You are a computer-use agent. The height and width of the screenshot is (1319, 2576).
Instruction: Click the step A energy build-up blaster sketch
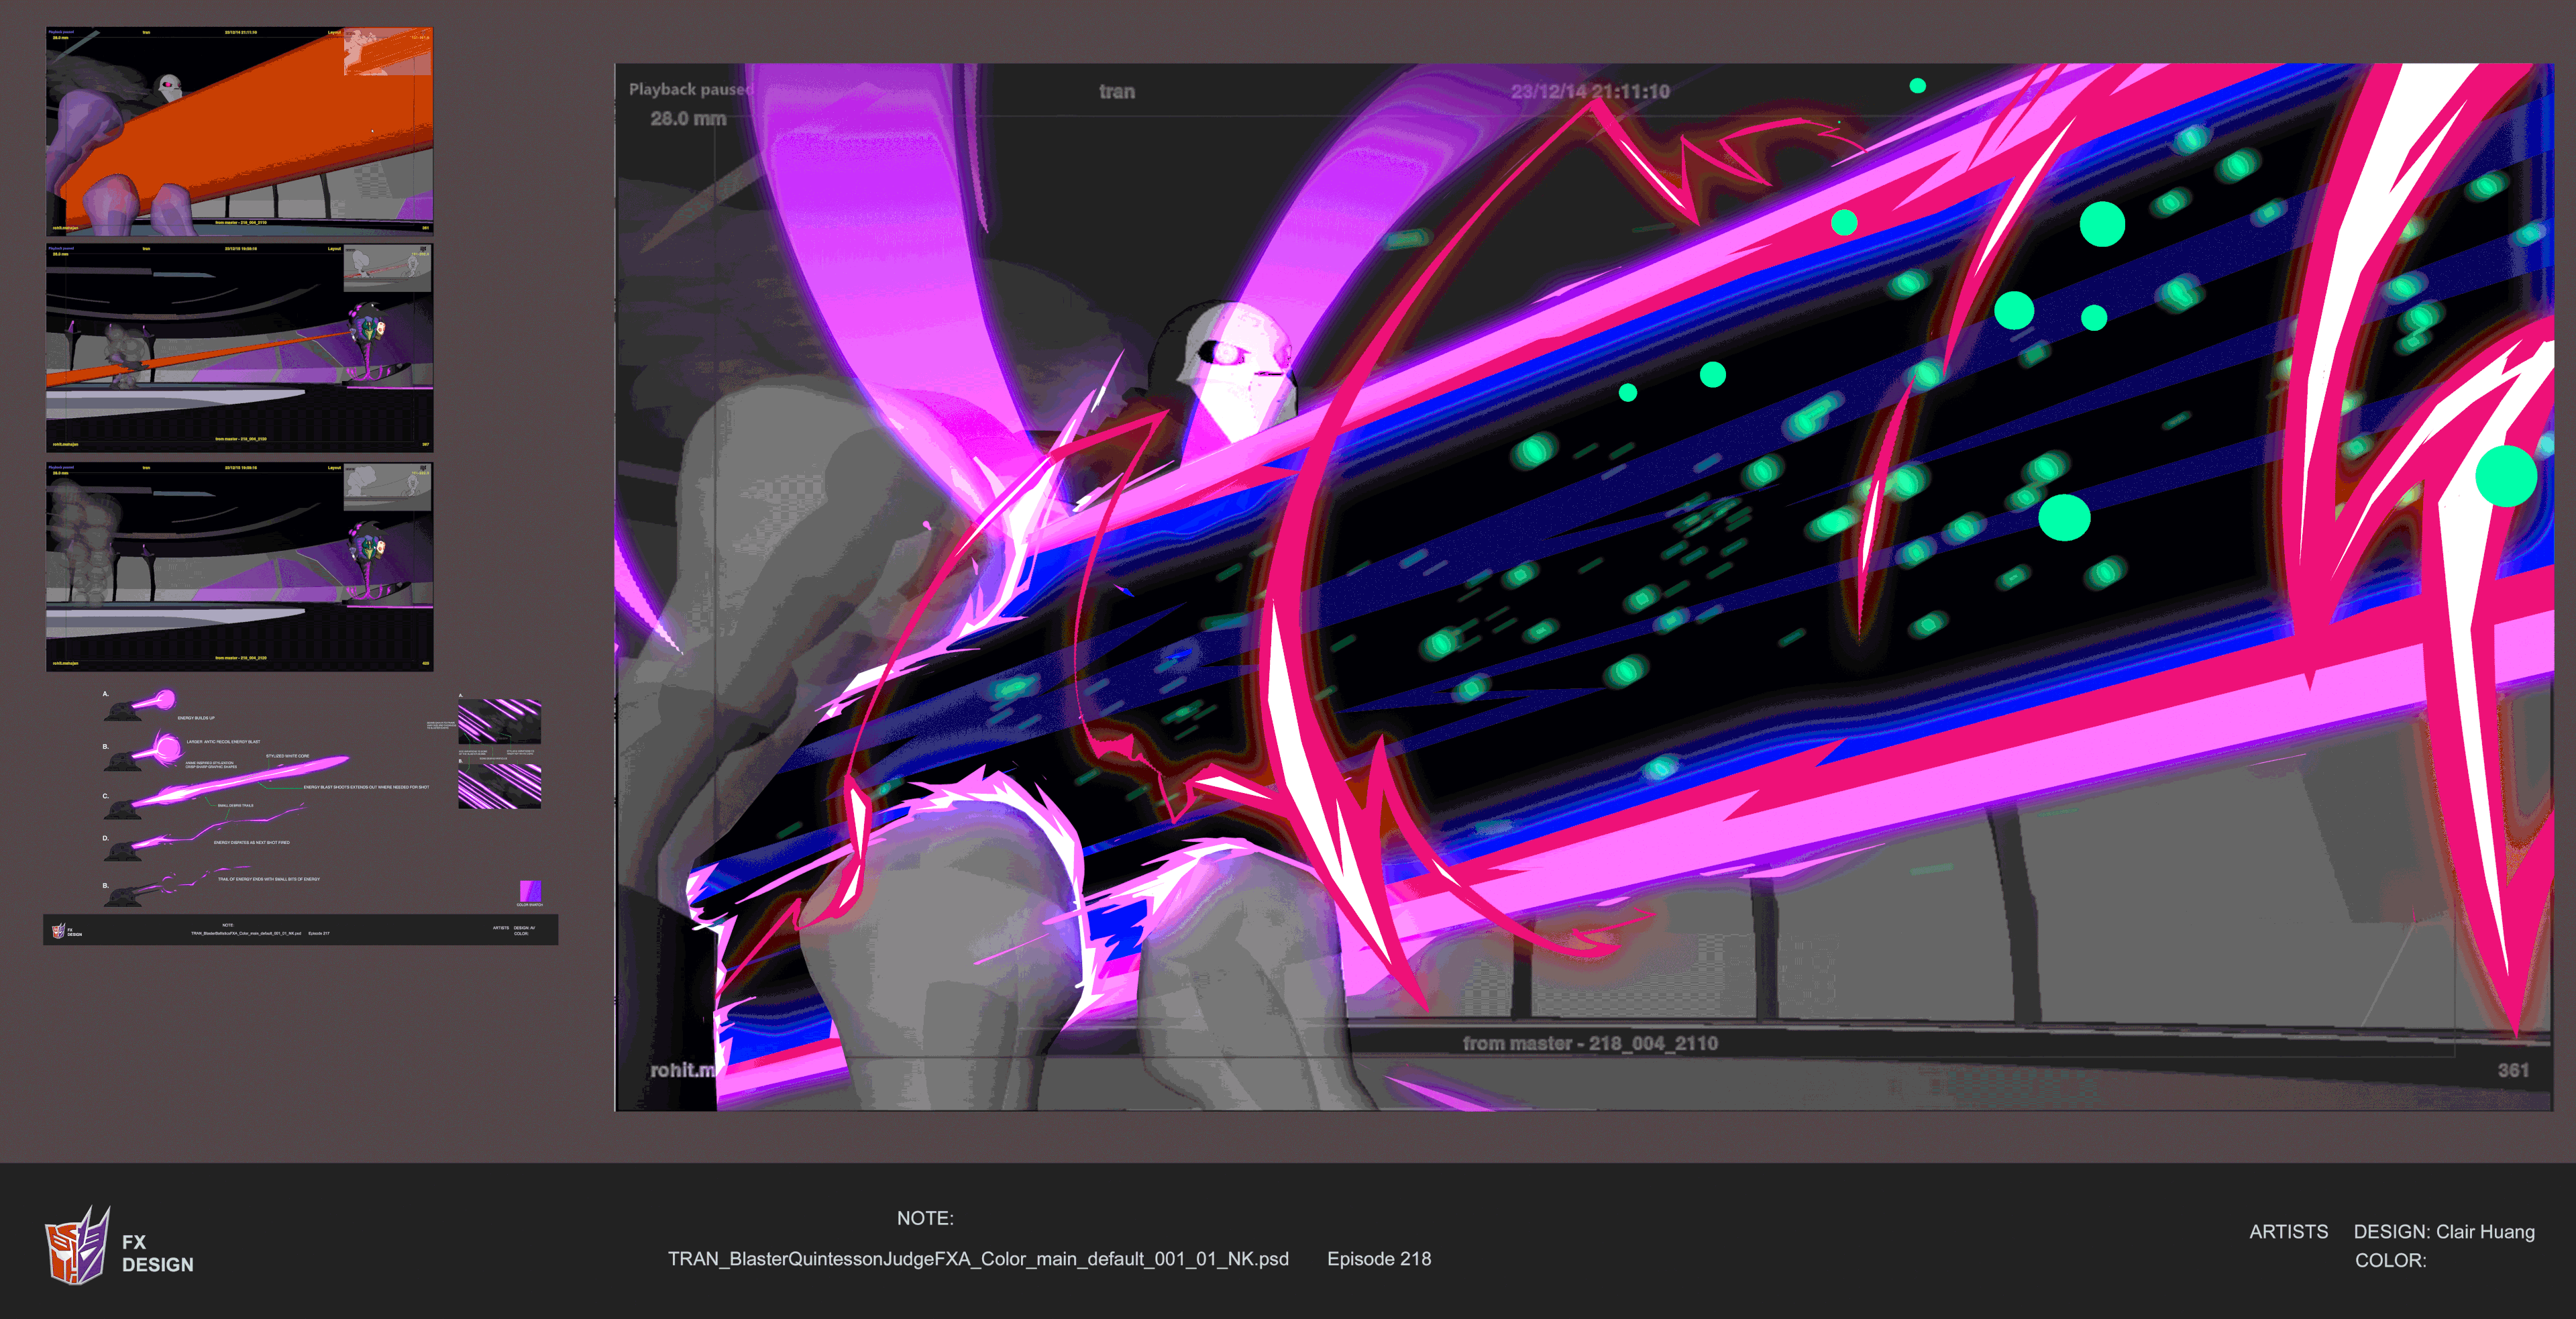coord(141,704)
